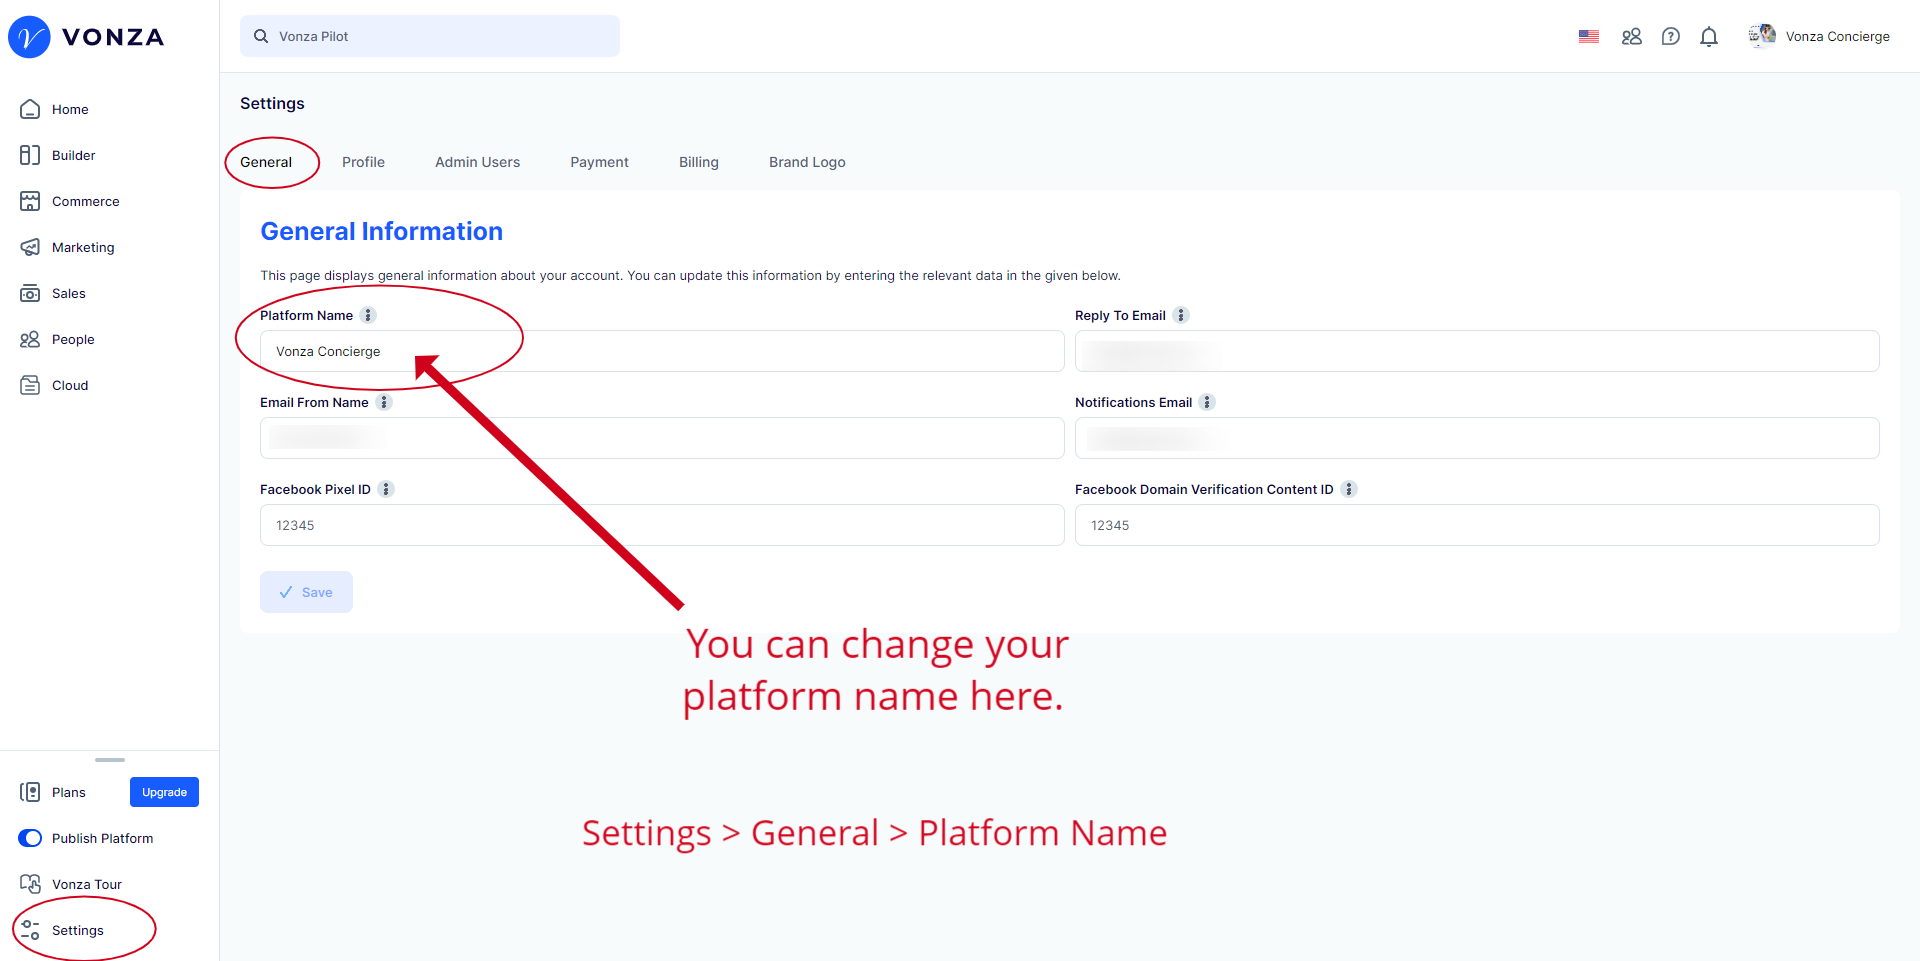Screen dimensions: 1920x961
Task: Click info icon next to Email From Name
Action: pos(384,402)
